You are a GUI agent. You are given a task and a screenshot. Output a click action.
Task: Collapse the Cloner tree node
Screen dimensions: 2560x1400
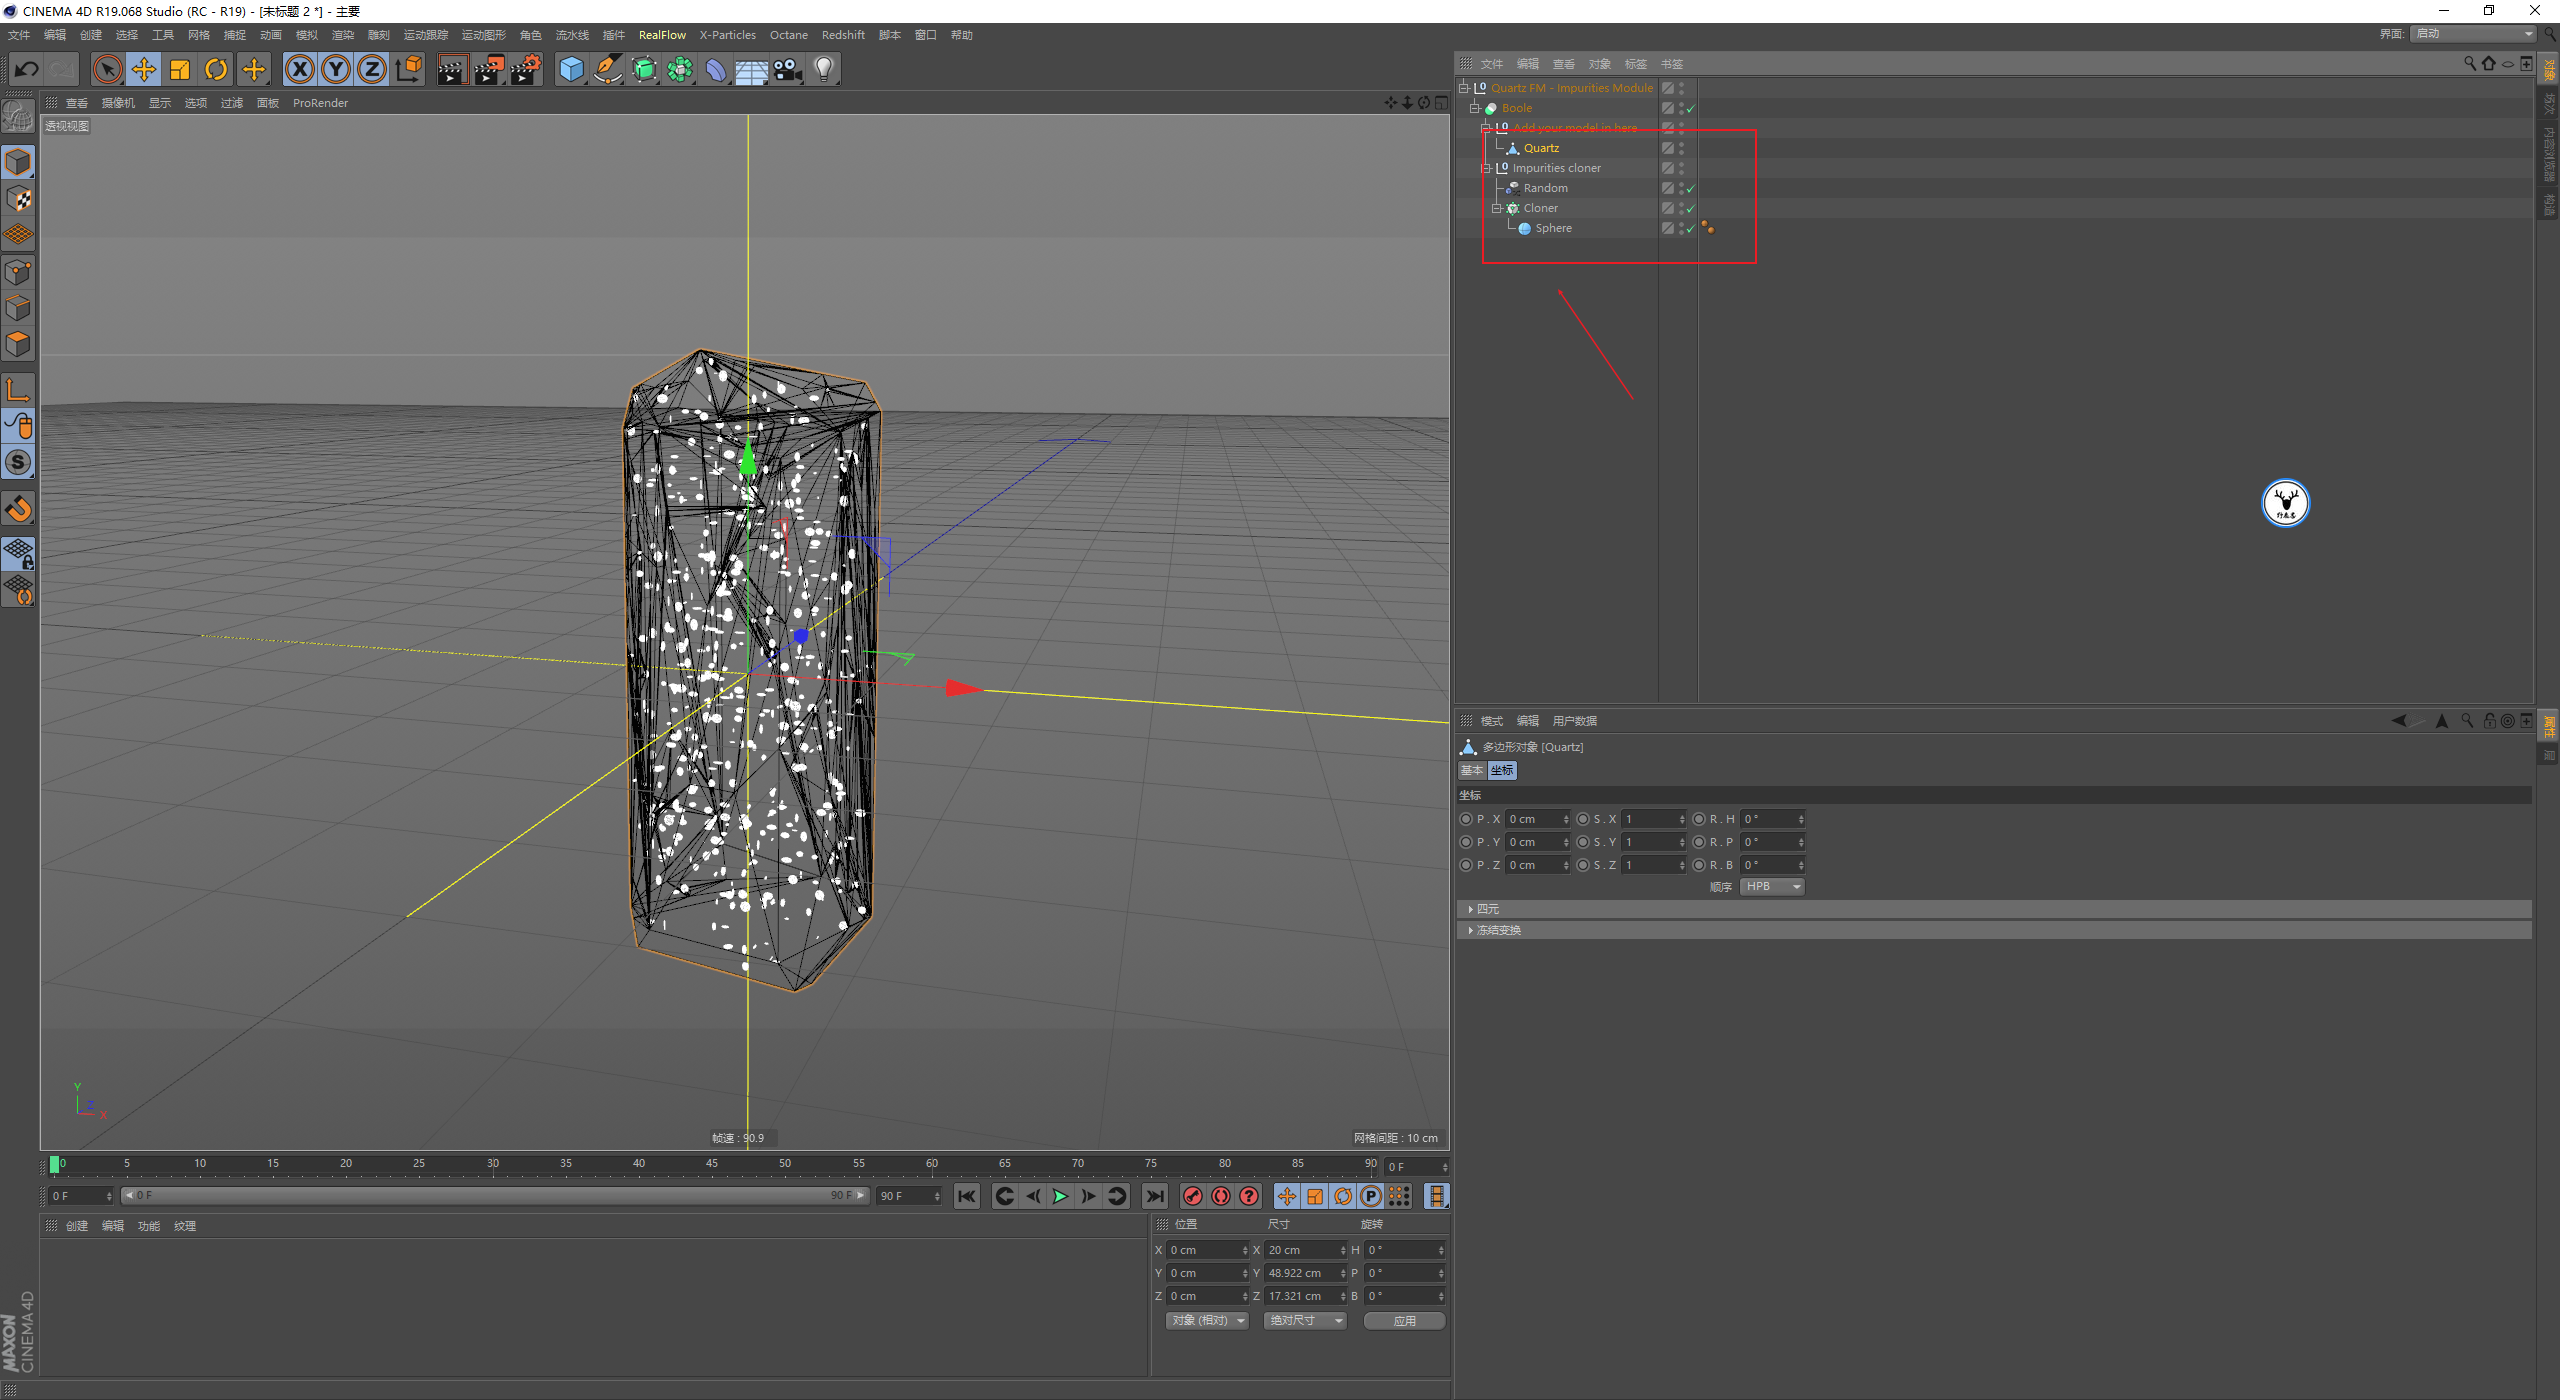point(1497,208)
